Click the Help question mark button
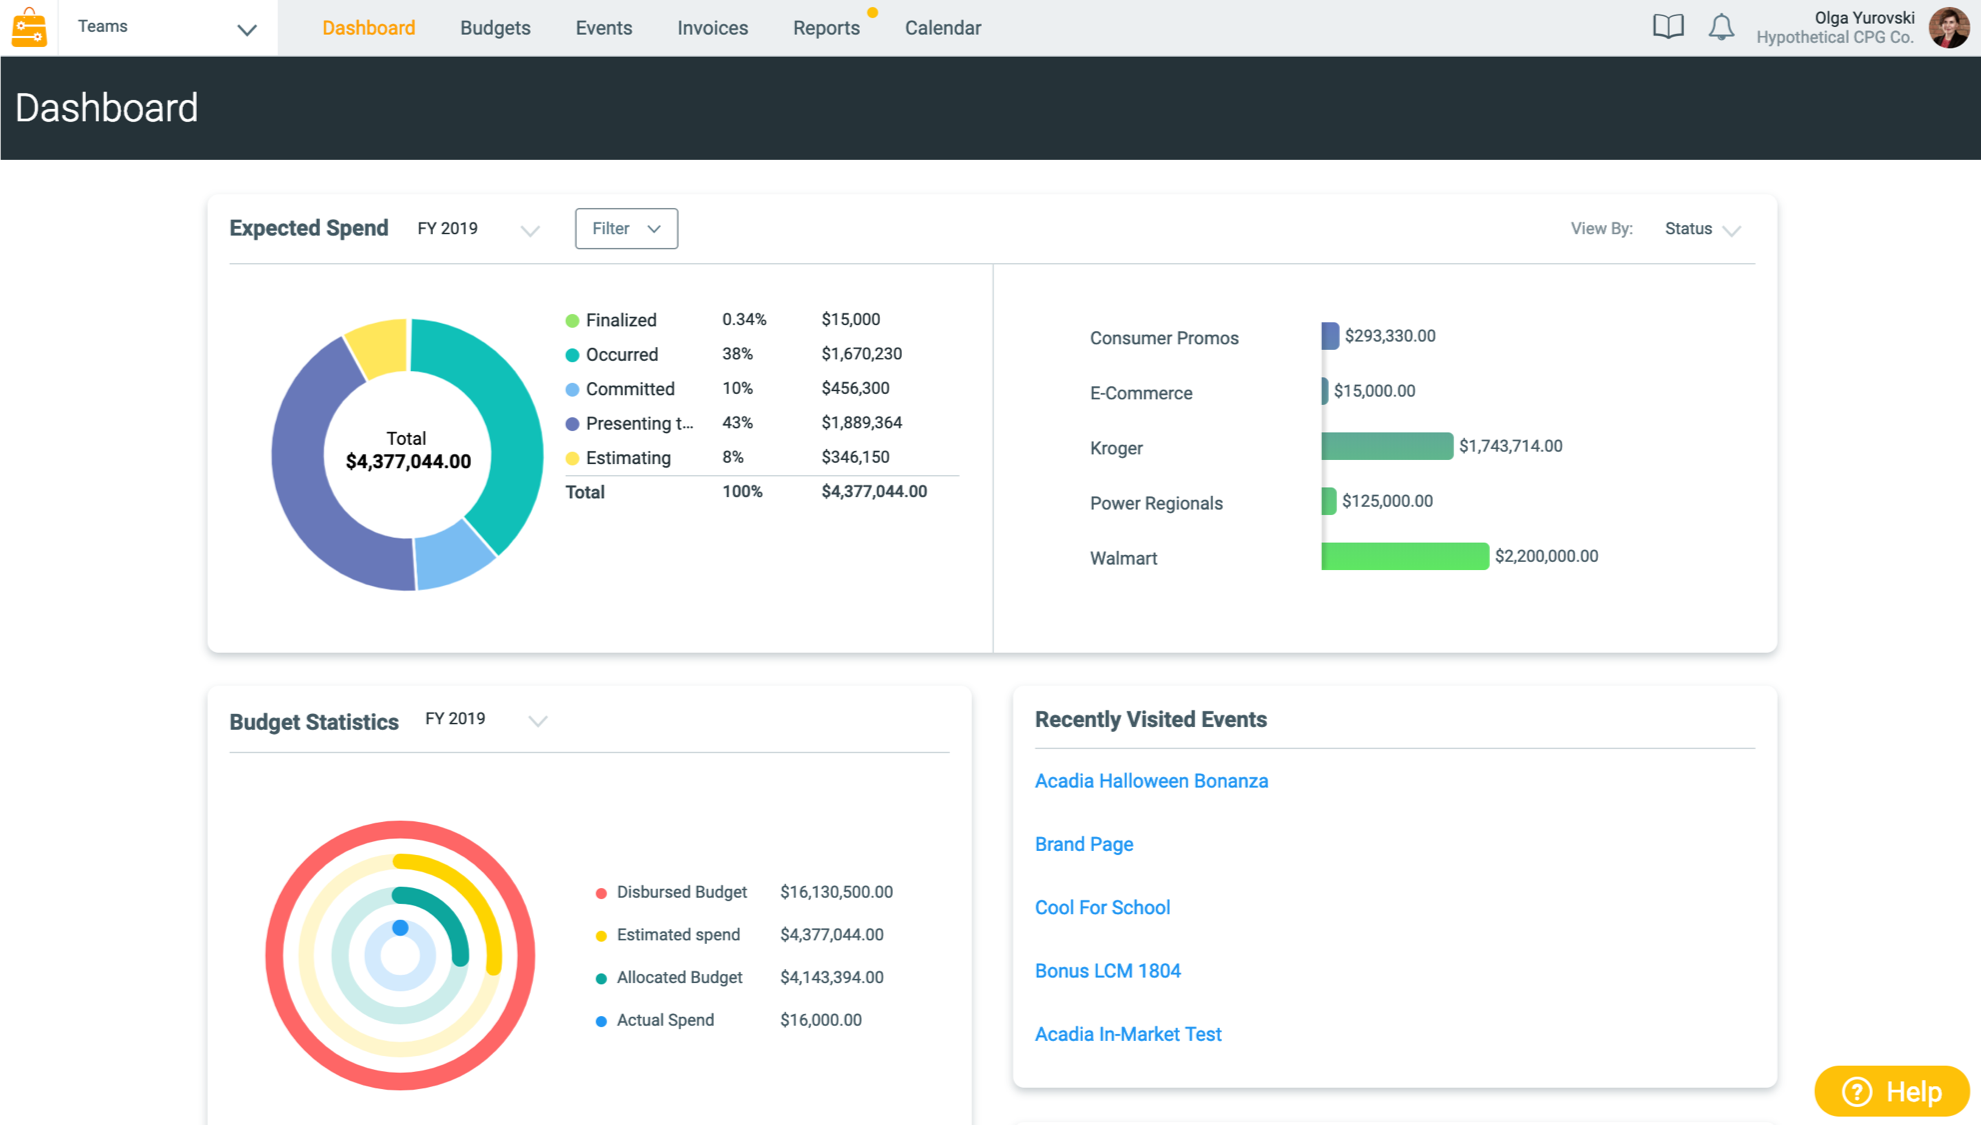The height and width of the screenshot is (1125, 1981). (x=1891, y=1091)
